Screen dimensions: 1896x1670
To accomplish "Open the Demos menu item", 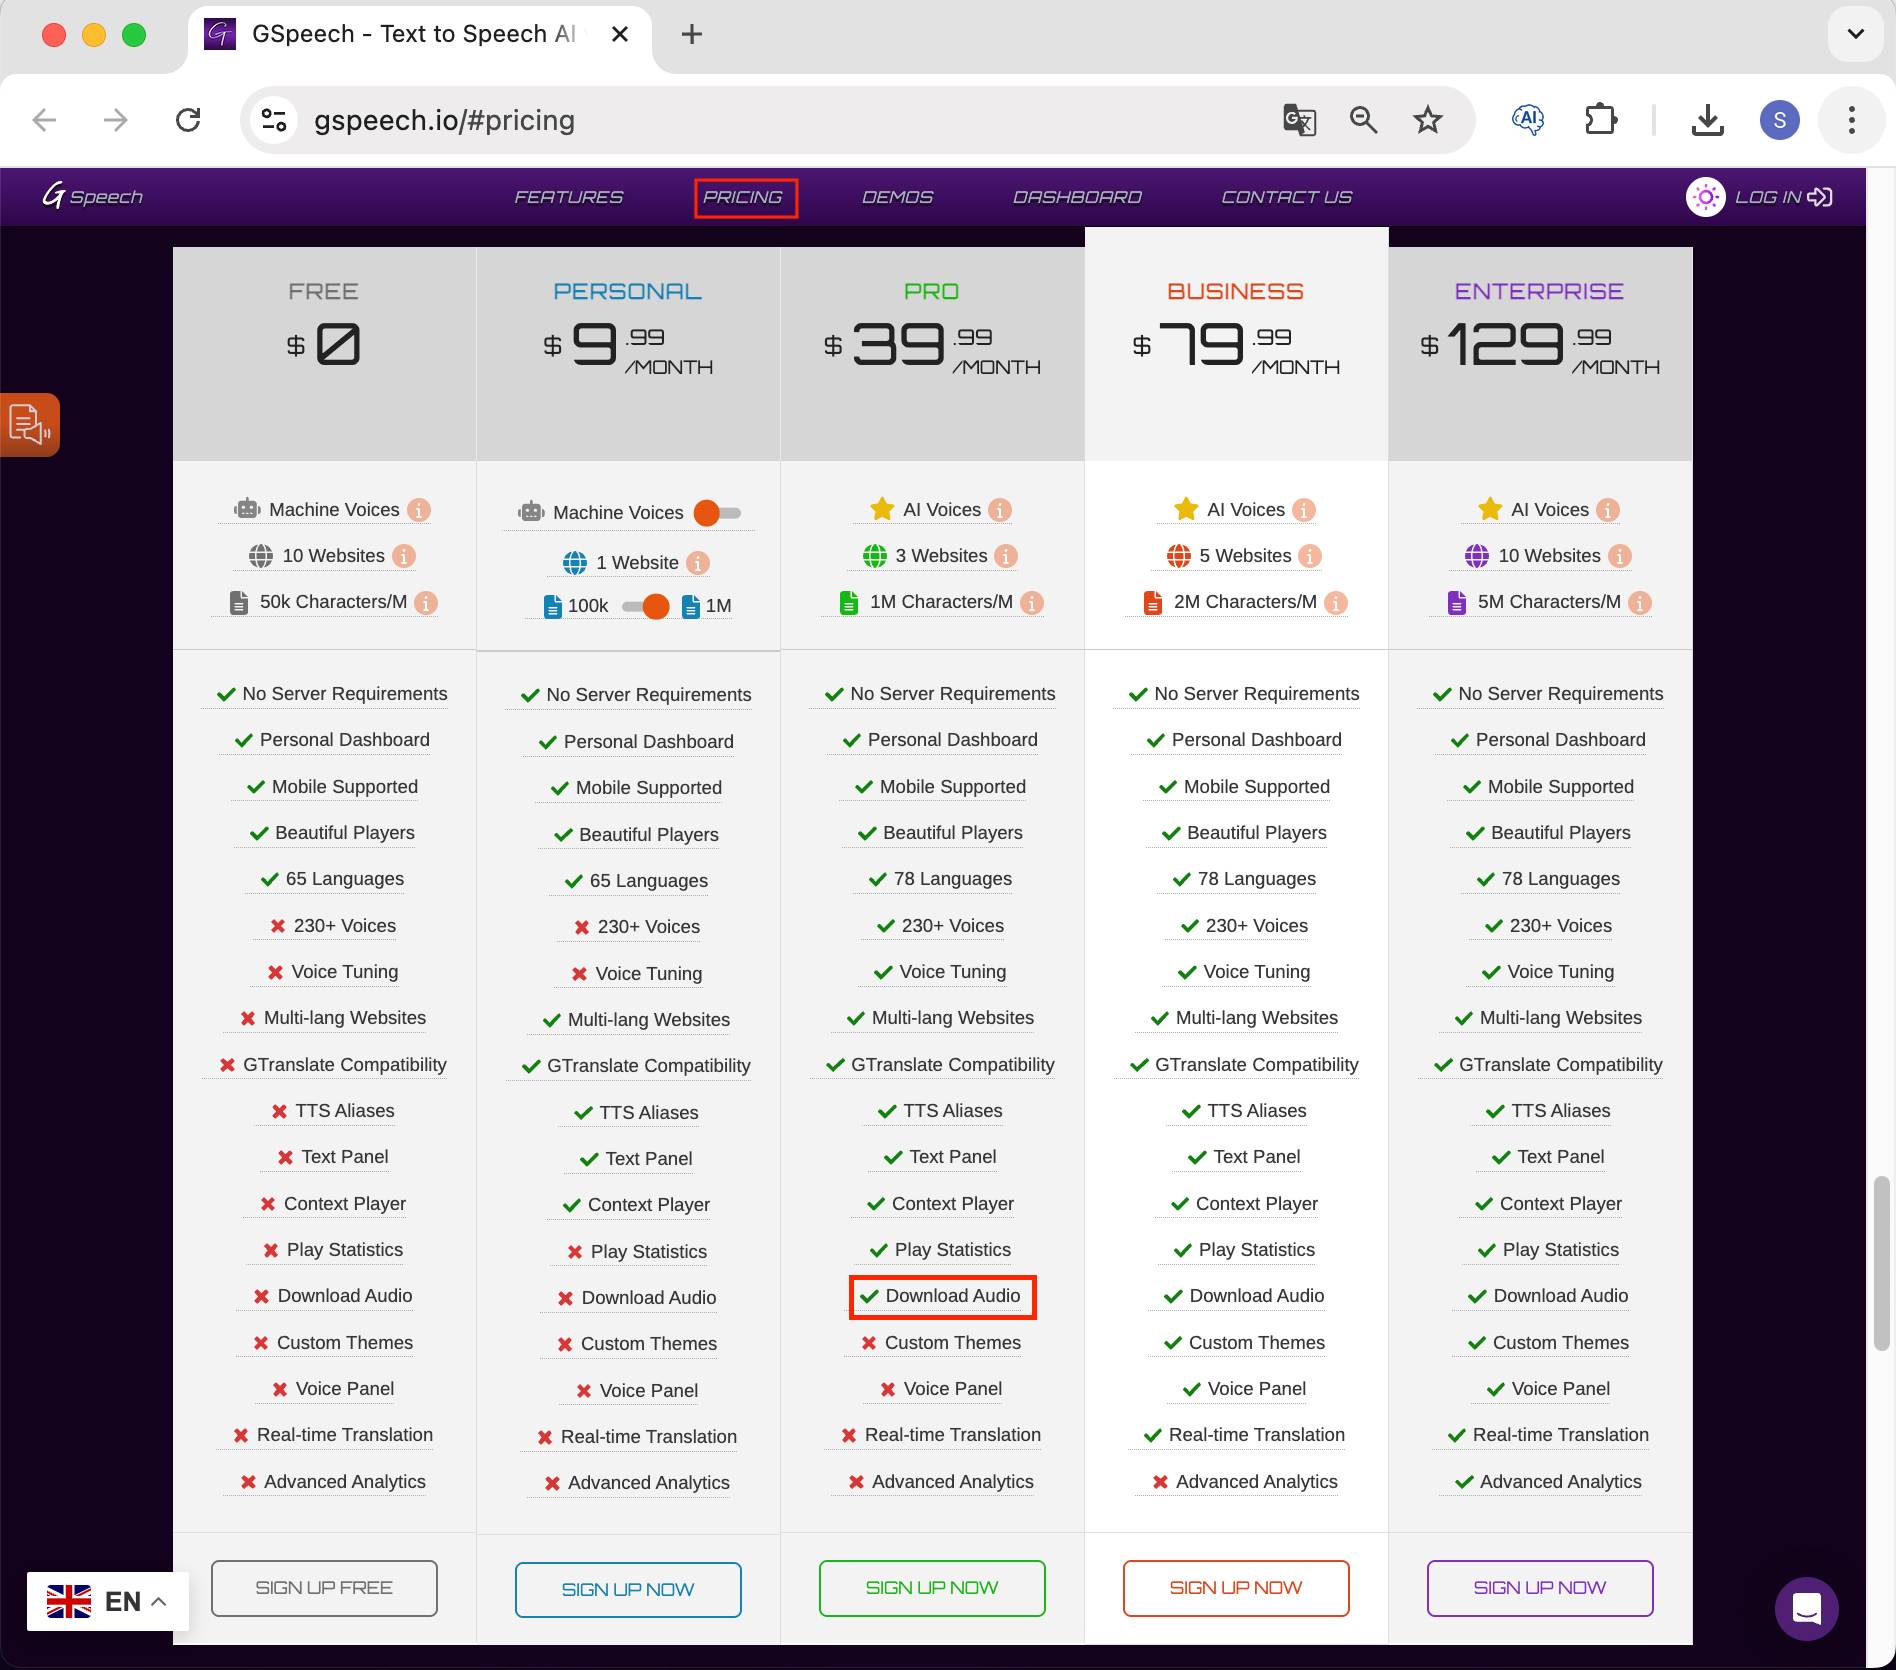I will 897,197.
